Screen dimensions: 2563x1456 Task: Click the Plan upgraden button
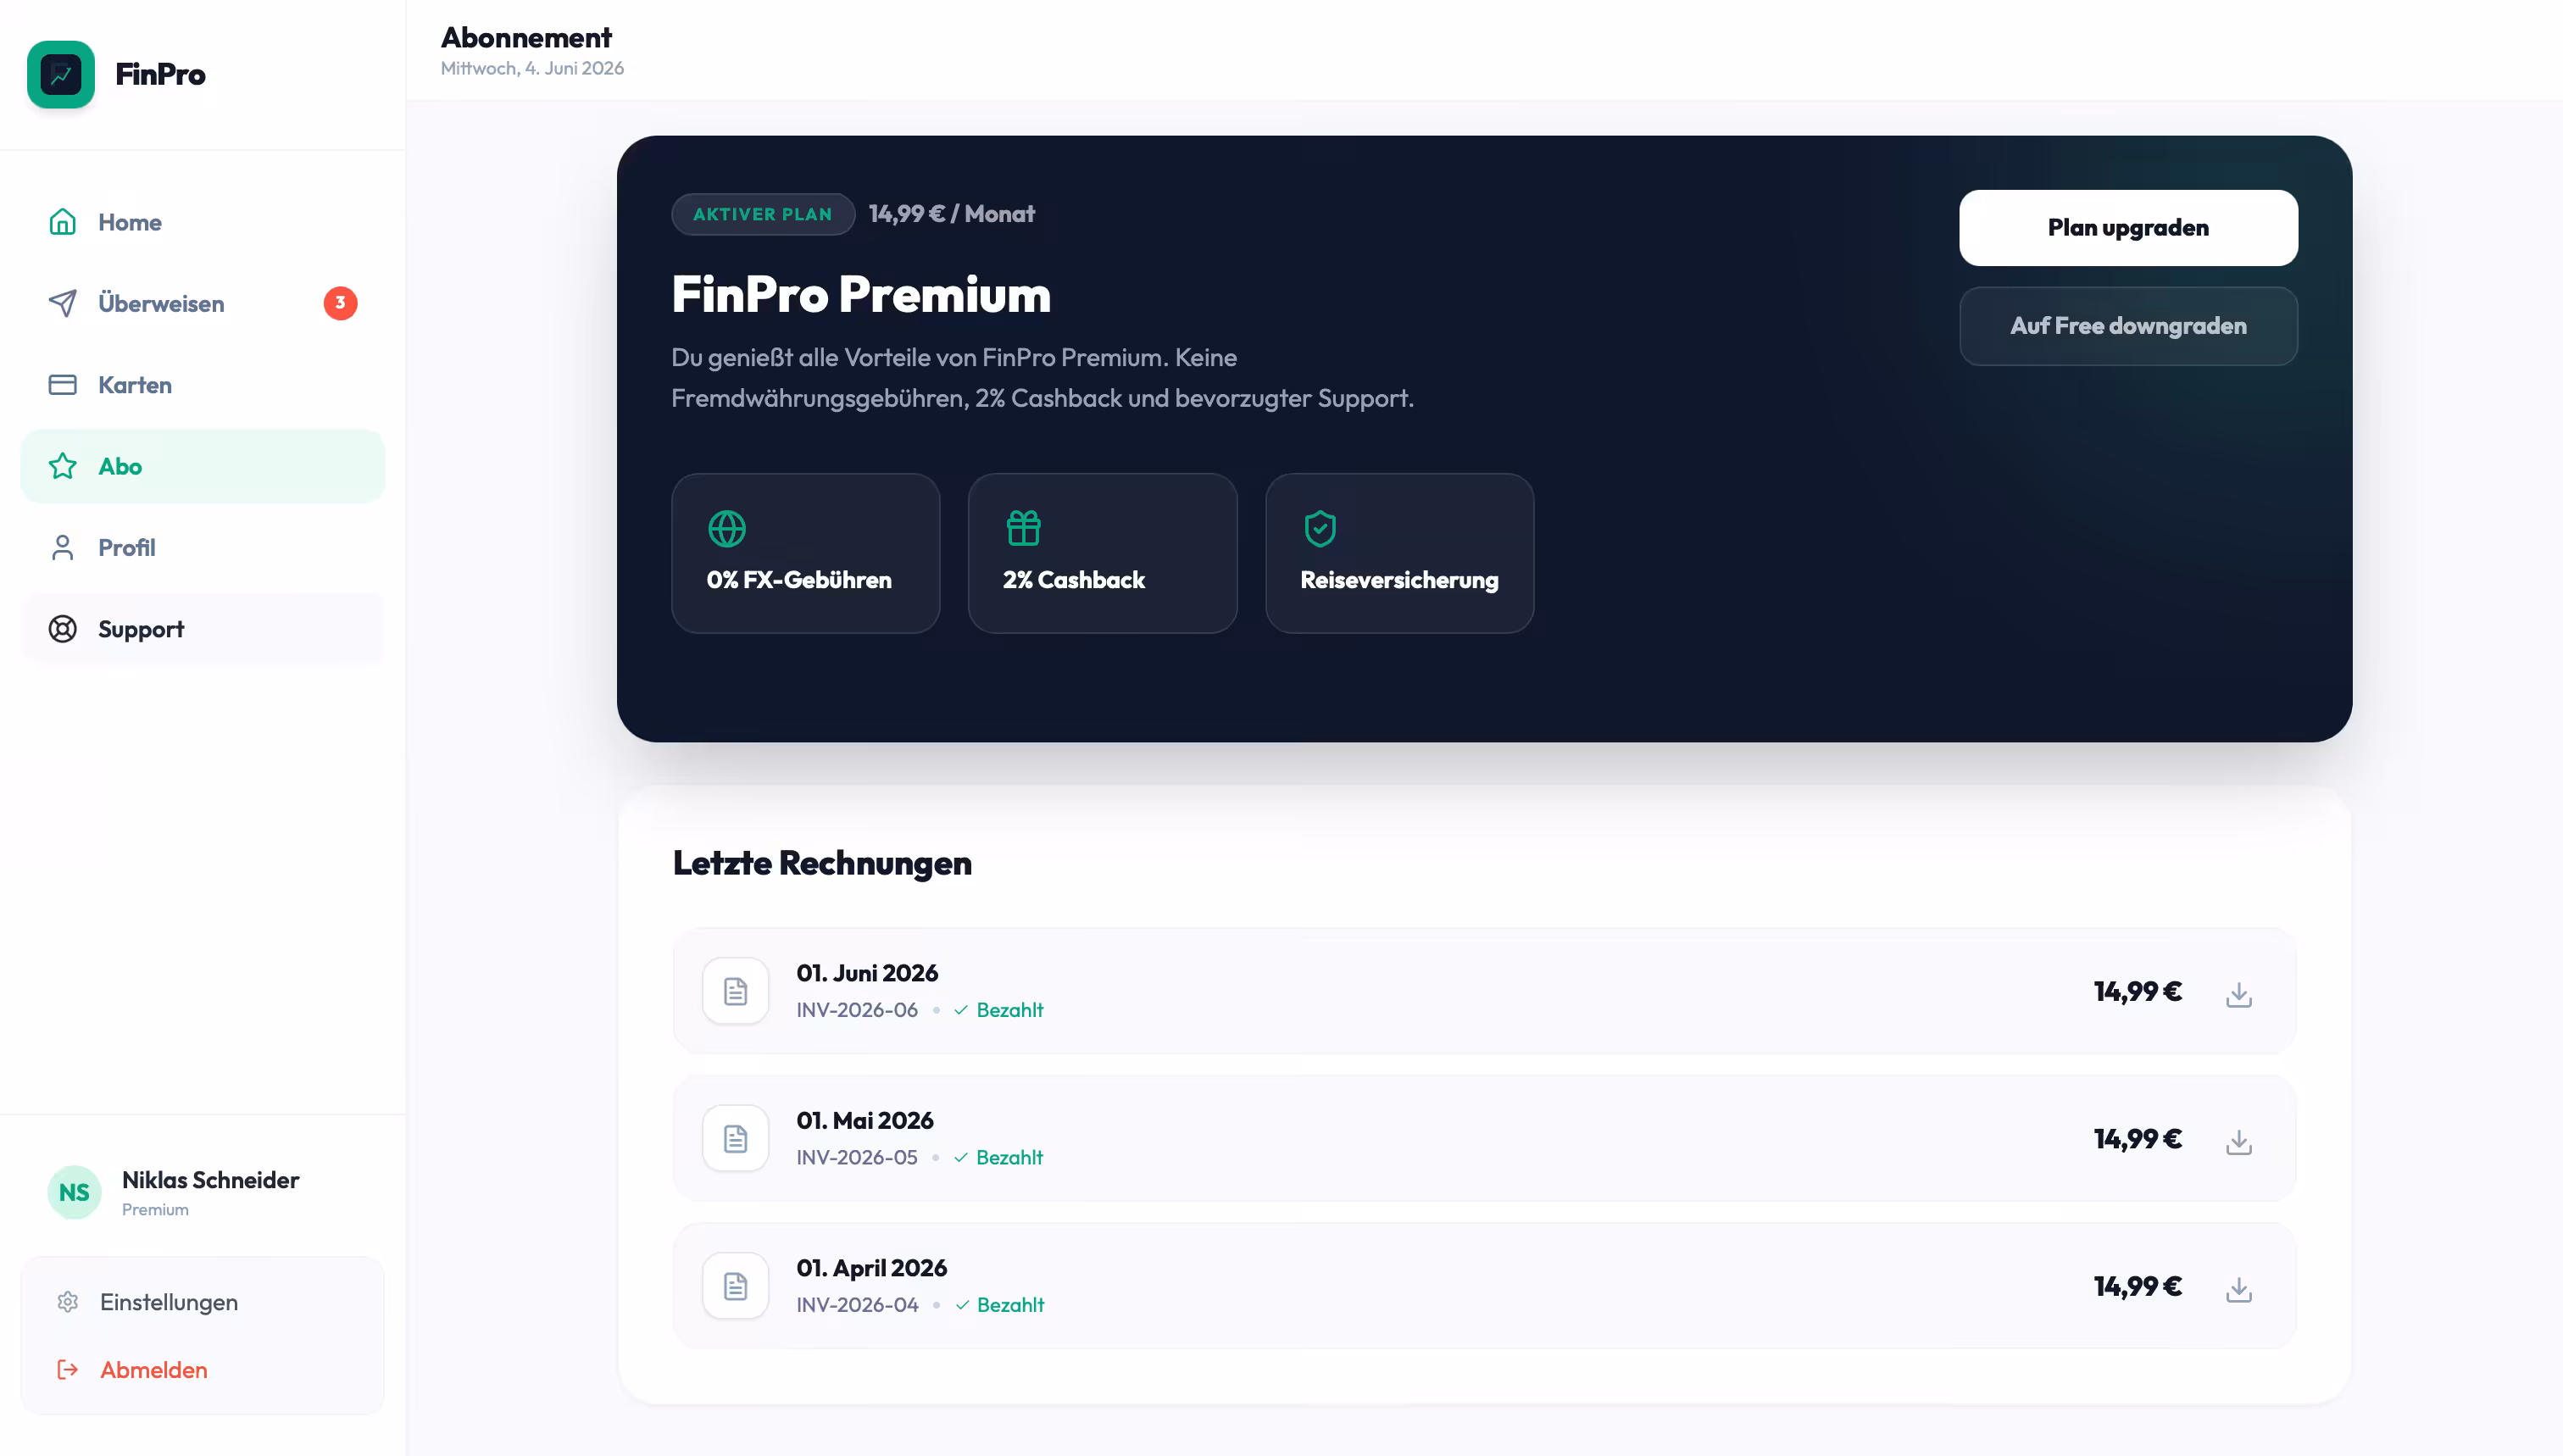(2128, 228)
